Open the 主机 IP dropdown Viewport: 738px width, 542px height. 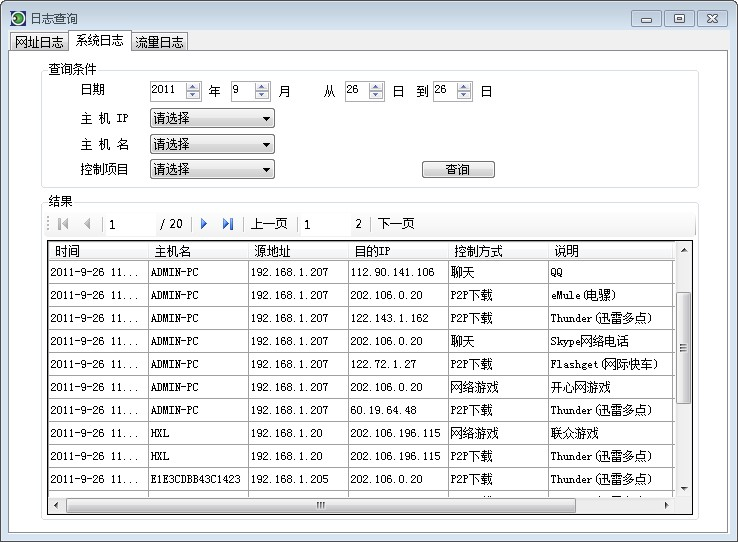pos(212,118)
